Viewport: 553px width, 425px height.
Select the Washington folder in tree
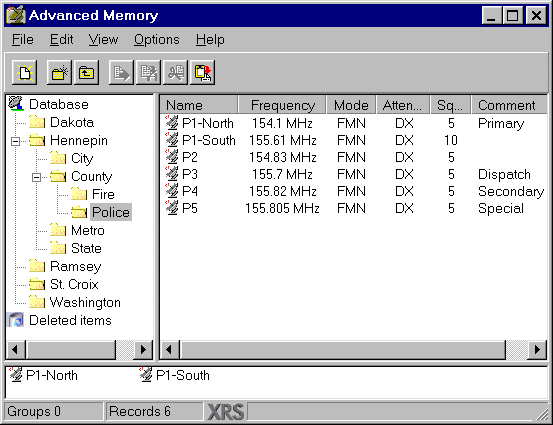pyautogui.click(x=85, y=302)
